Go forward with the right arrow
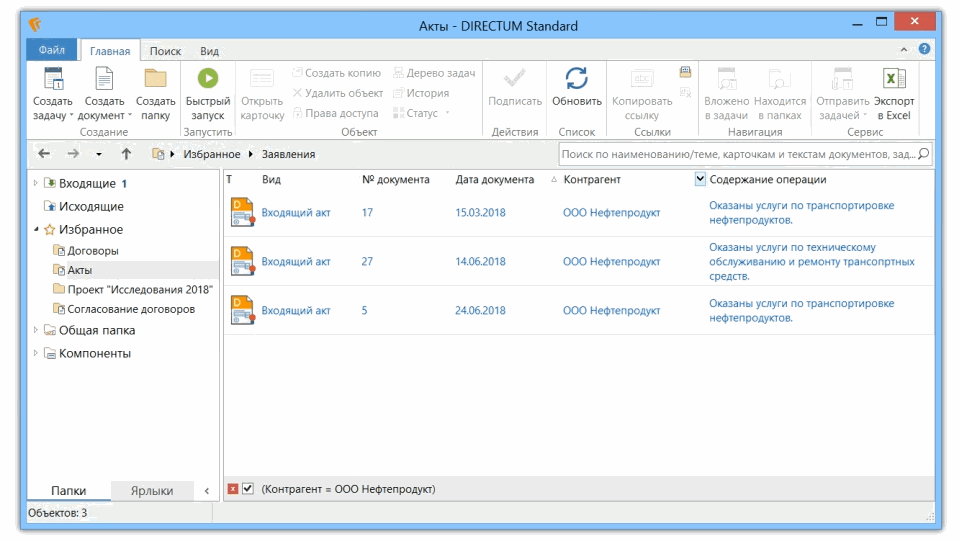The height and width of the screenshot is (540, 960). click(73, 154)
